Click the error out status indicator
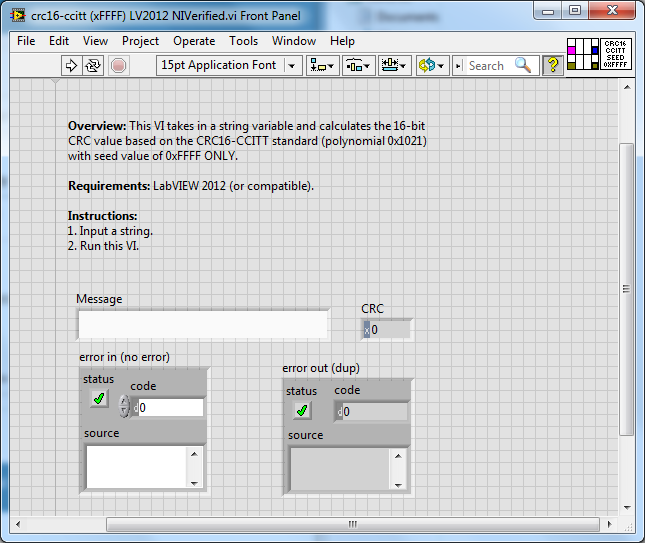 [x=302, y=411]
